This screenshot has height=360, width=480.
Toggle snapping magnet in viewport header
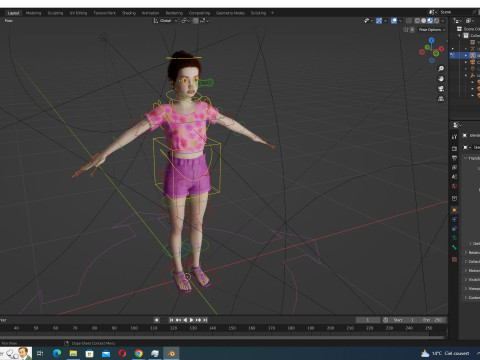click(196, 21)
